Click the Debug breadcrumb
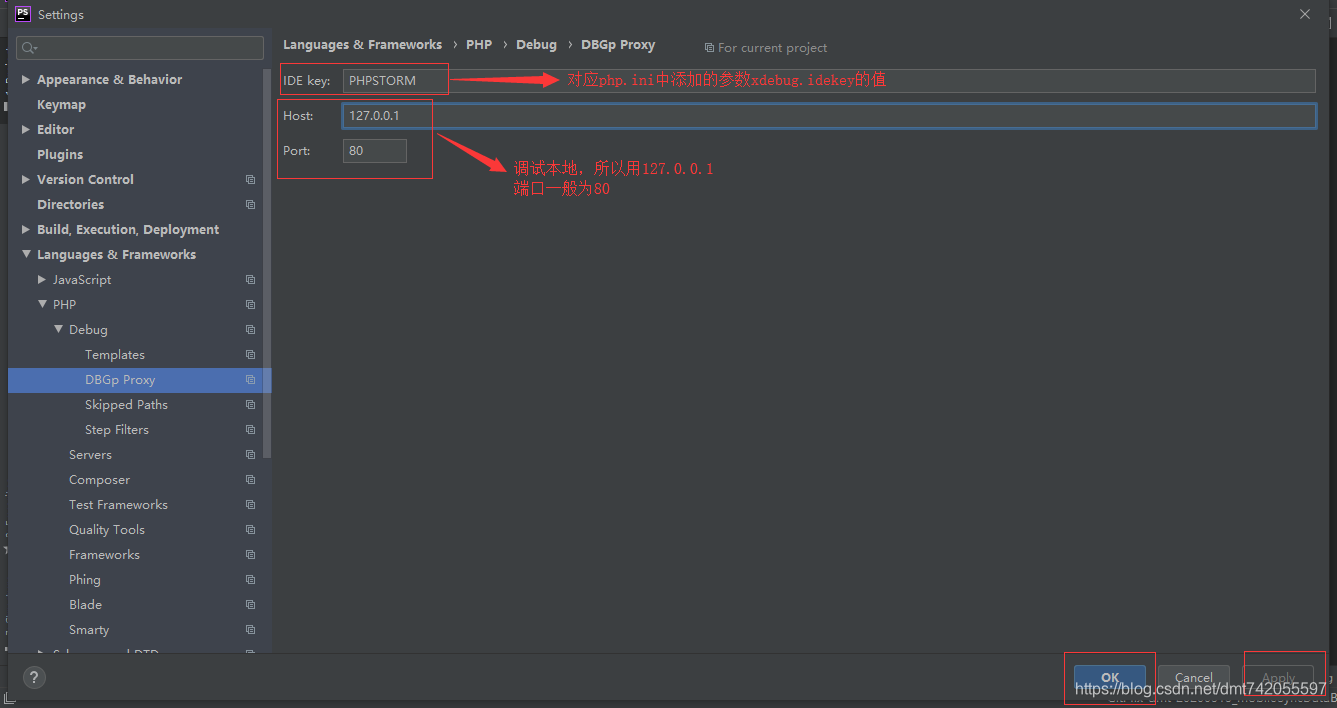Screen dimensions: 1337x708 click(536, 45)
